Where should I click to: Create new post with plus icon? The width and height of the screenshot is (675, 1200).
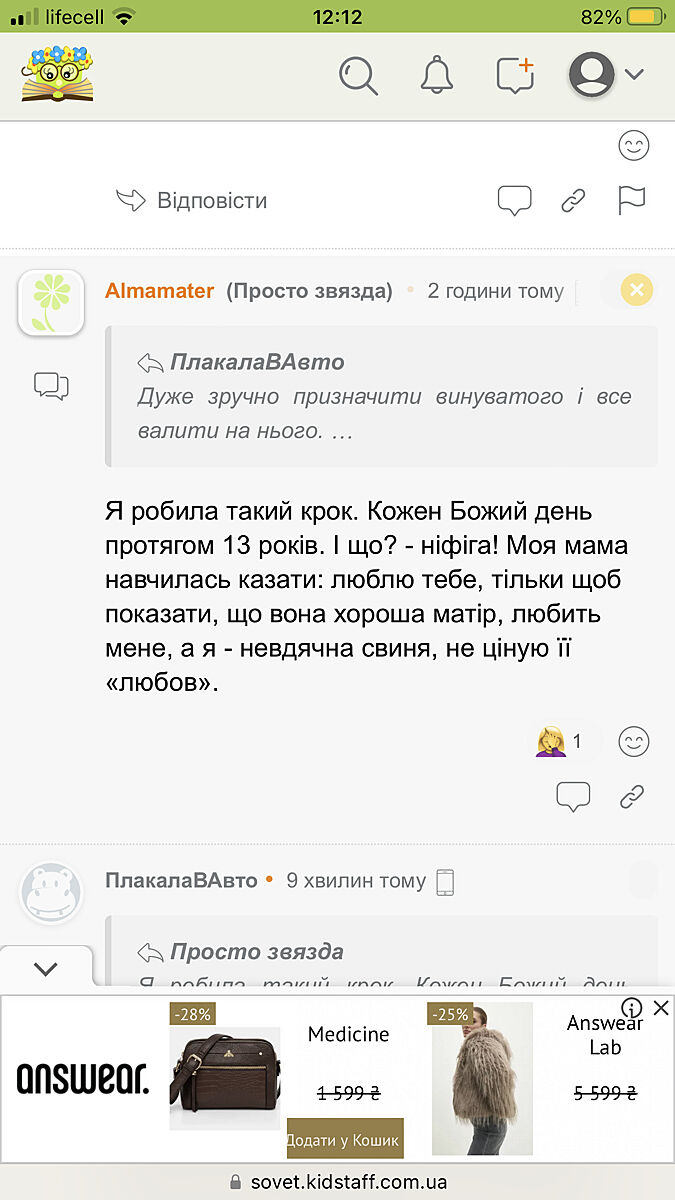(x=515, y=75)
